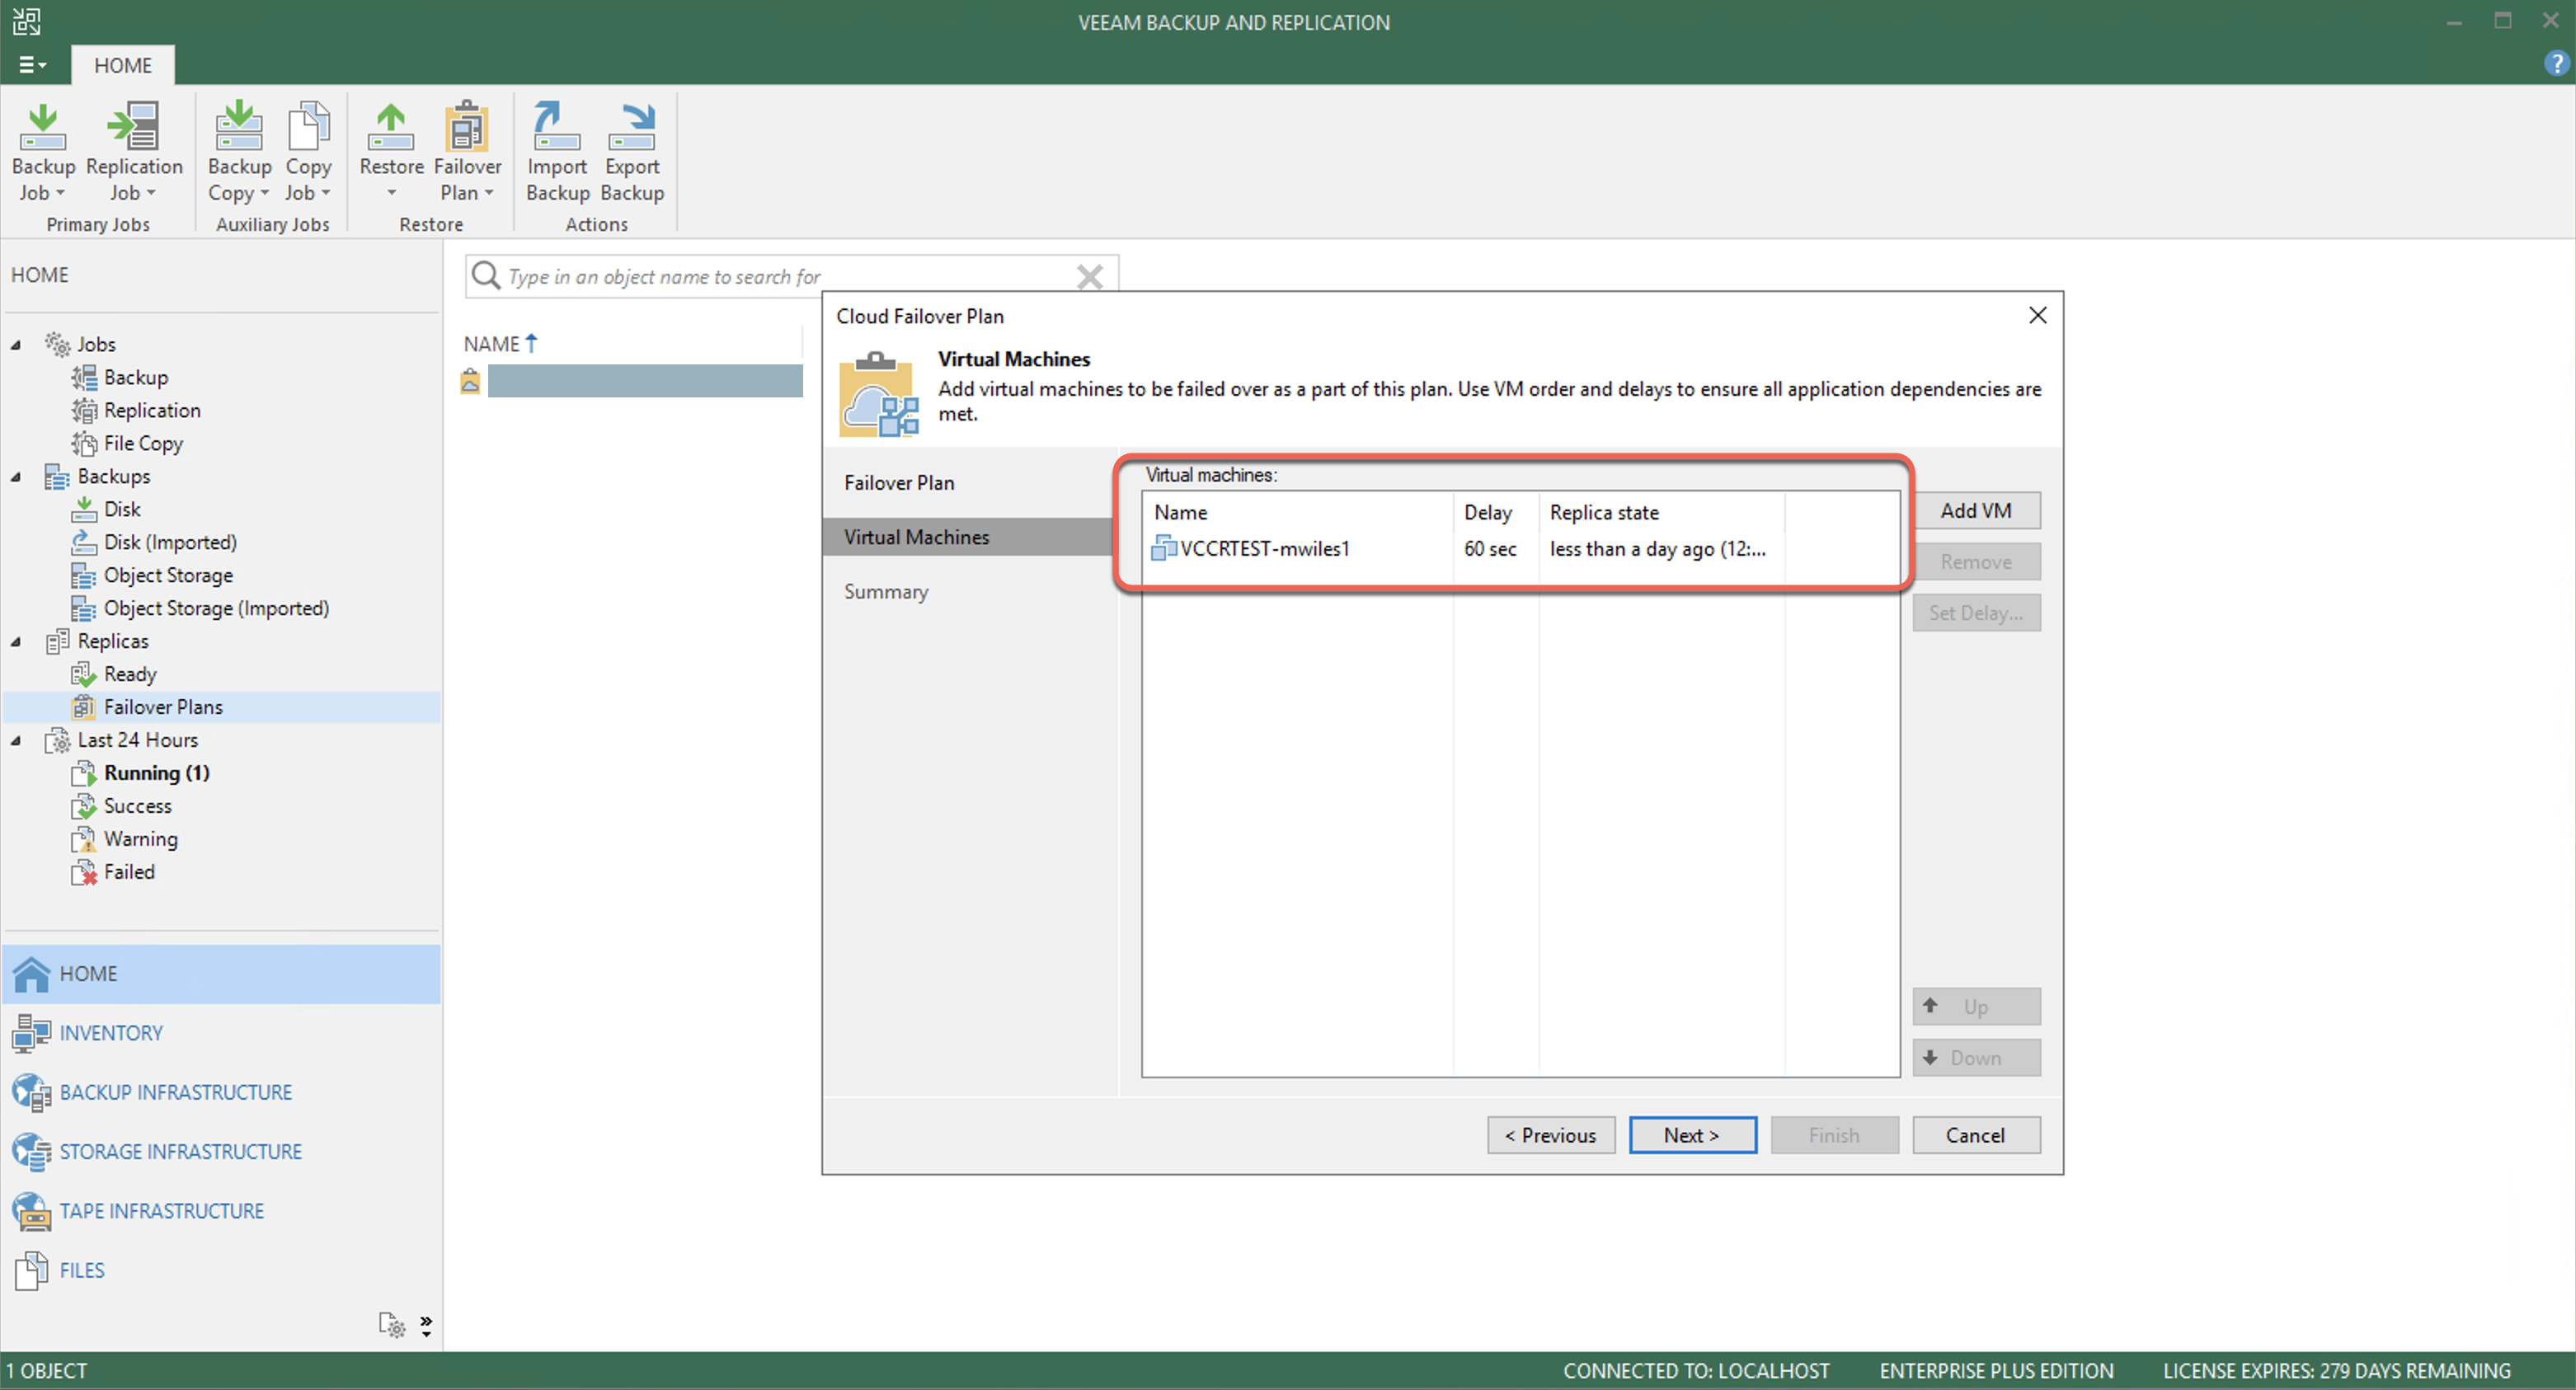Viewport: 2576px width, 1390px height.
Task: Select Running (1) in Last 24 Hours
Action: click(x=156, y=773)
